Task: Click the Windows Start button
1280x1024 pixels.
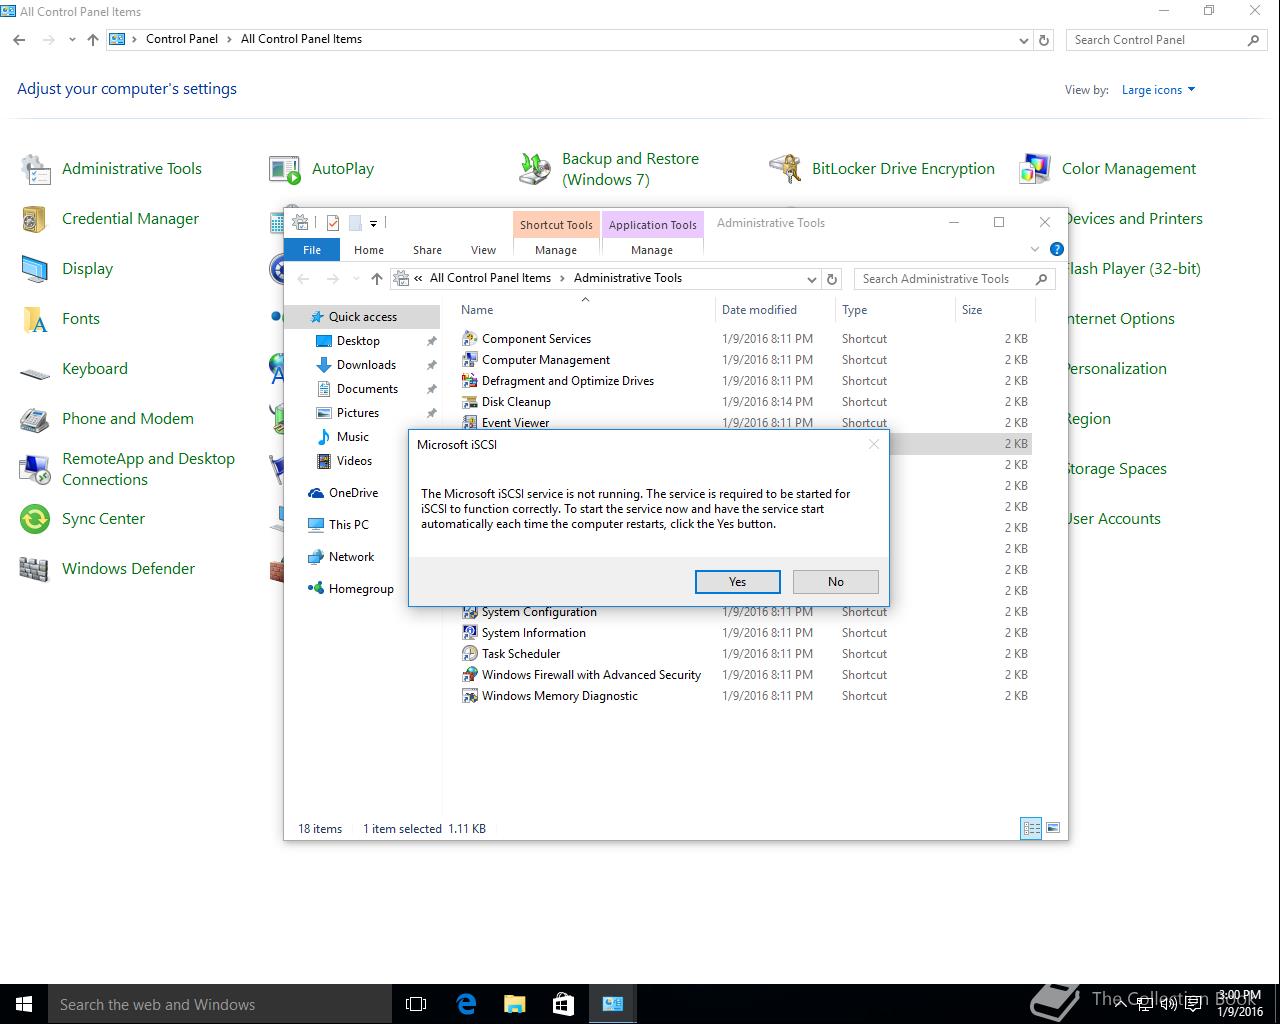Action: pyautogui.click(x=24, y=1004)
